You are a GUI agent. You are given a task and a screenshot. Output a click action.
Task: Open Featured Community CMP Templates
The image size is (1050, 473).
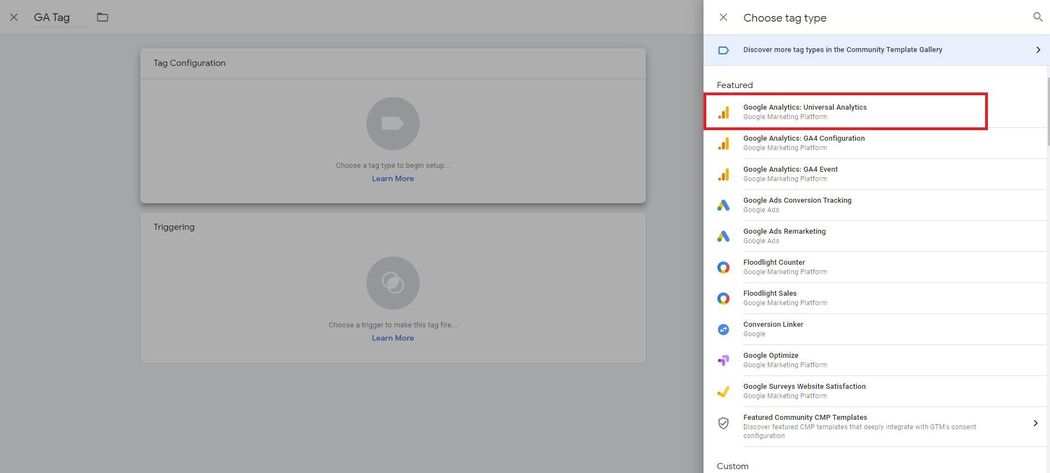pos(875,426)
